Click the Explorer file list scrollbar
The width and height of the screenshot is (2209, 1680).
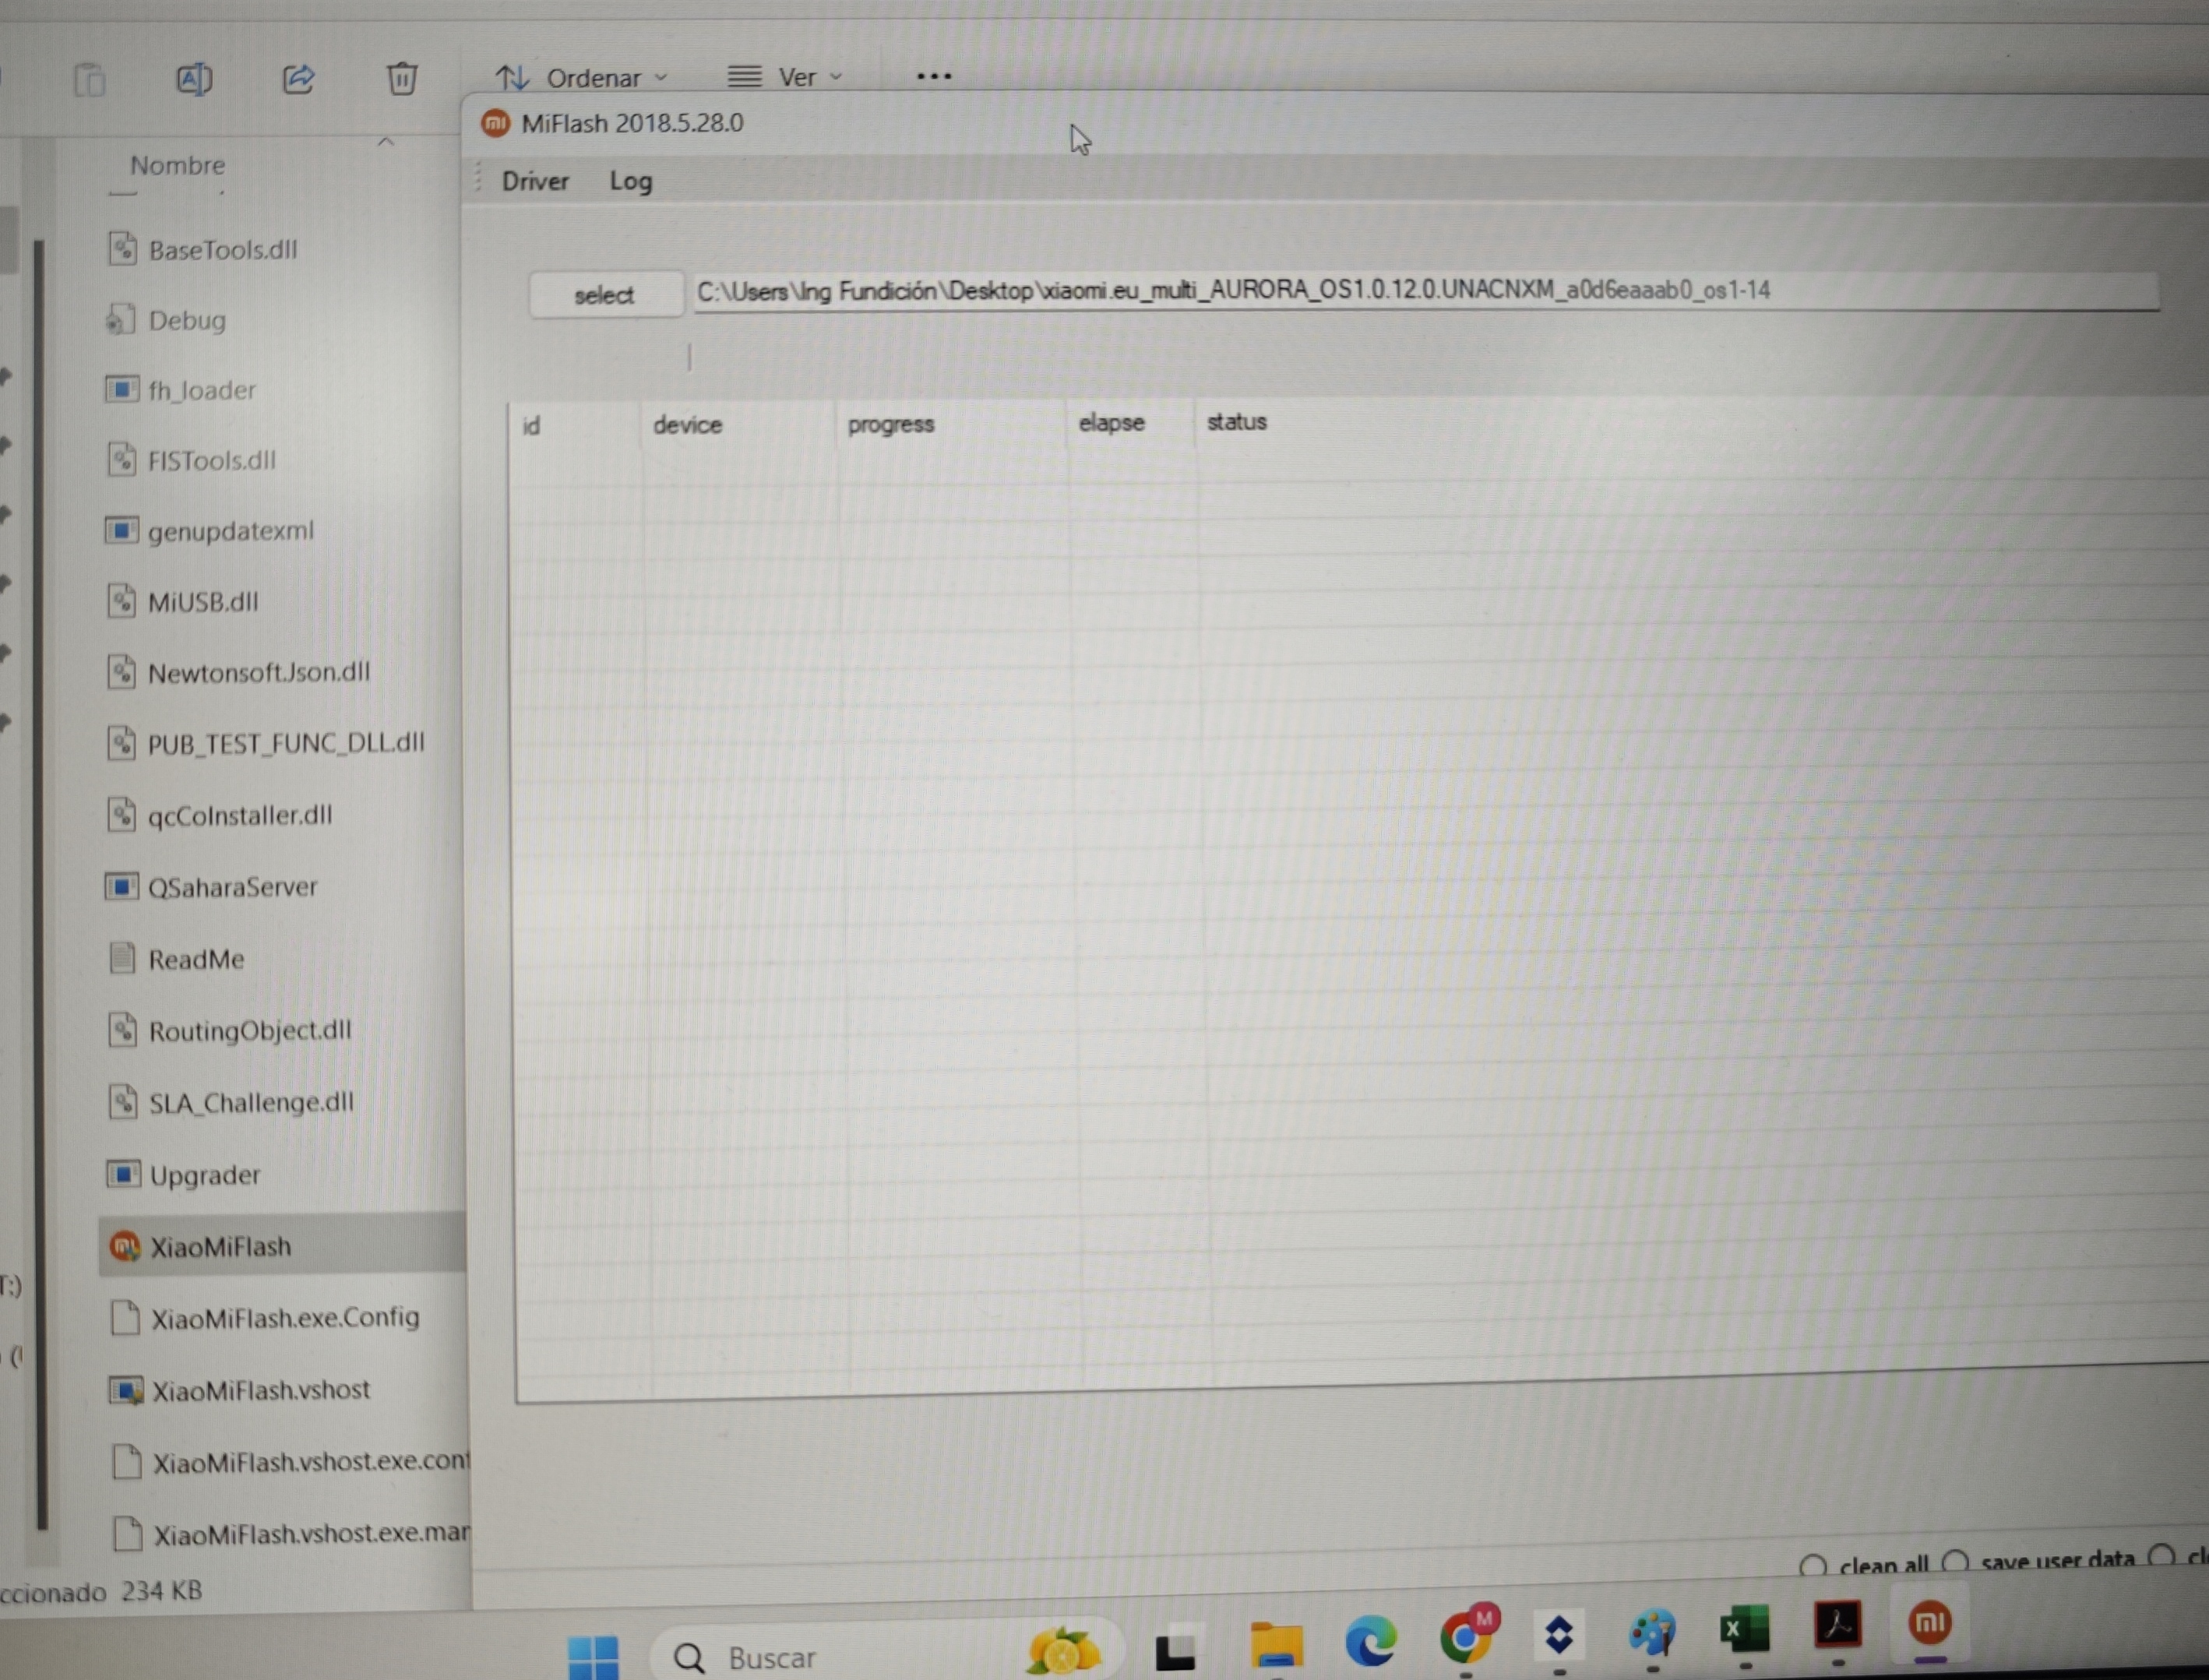[x=41, y=884]
